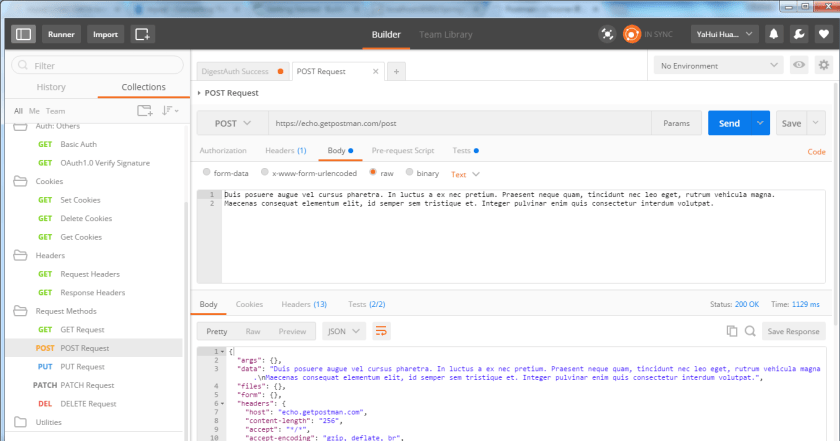Click the environment quick look eye icon
The height and width of the screenshot is (441, 840).
(x=799, y=65)
